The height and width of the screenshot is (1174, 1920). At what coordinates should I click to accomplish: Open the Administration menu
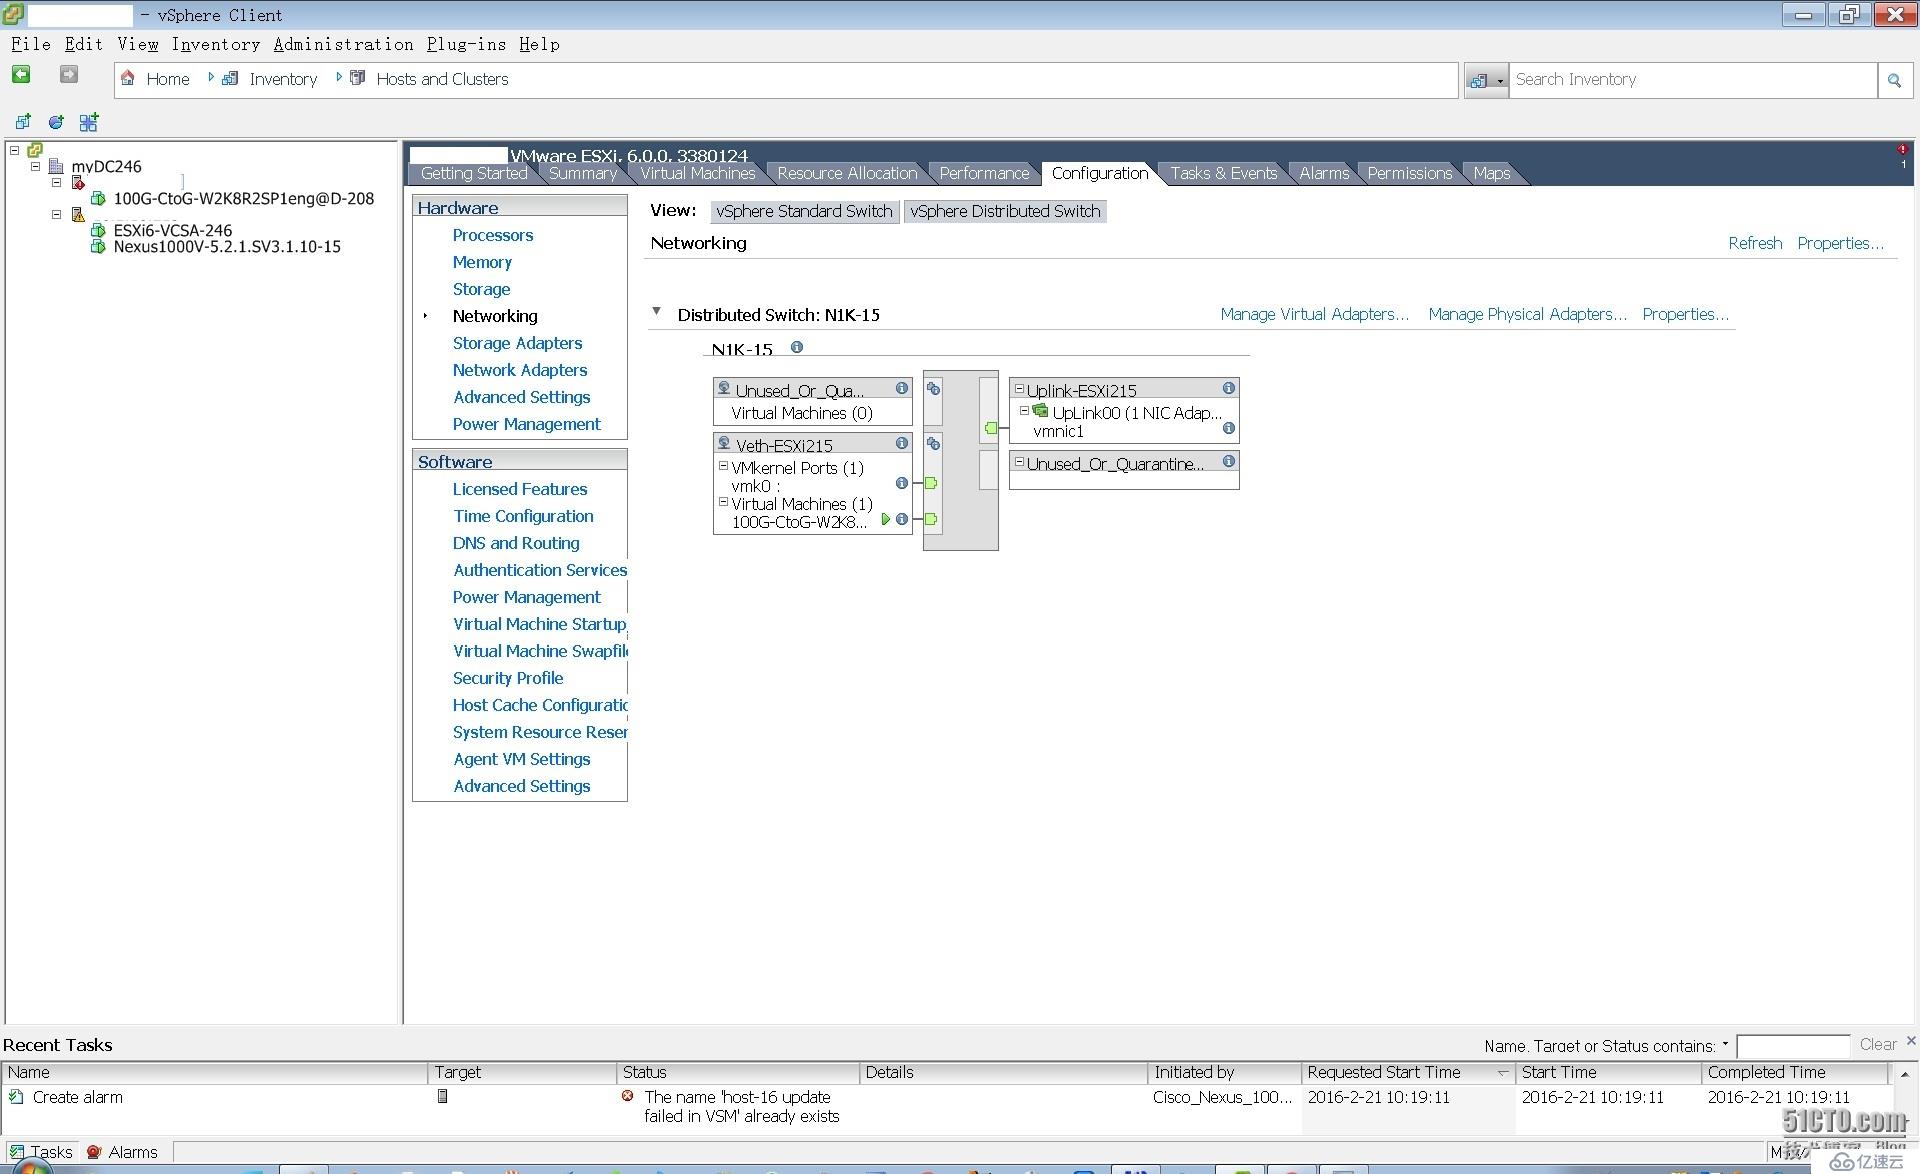pyautogui.click(x=343, y=44)
